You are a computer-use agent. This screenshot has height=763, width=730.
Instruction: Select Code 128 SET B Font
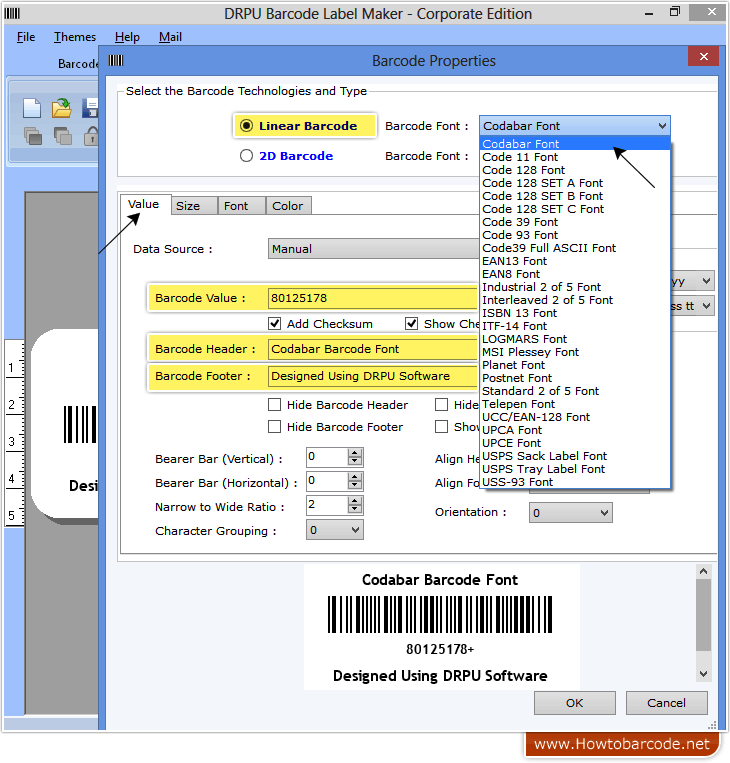[575, 196]
